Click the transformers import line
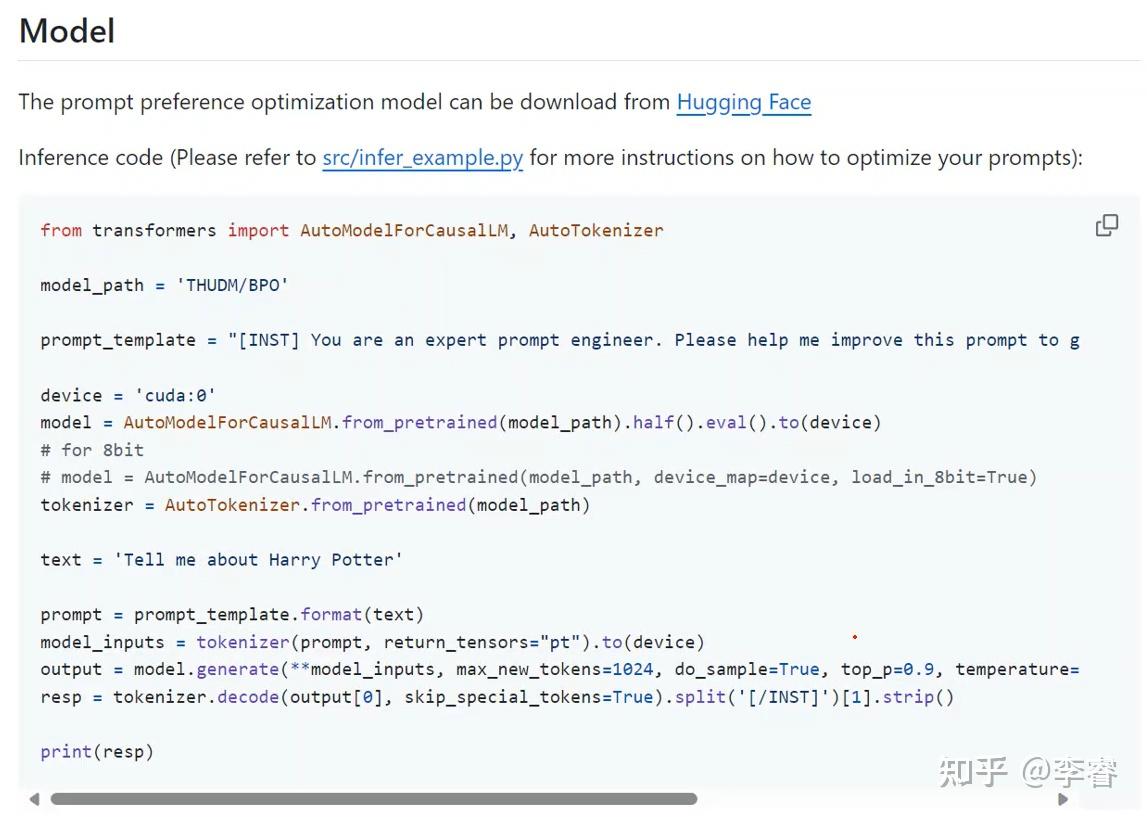This screenshot has width=1147, height=818. pyautogui.click(x=351, y=230)
